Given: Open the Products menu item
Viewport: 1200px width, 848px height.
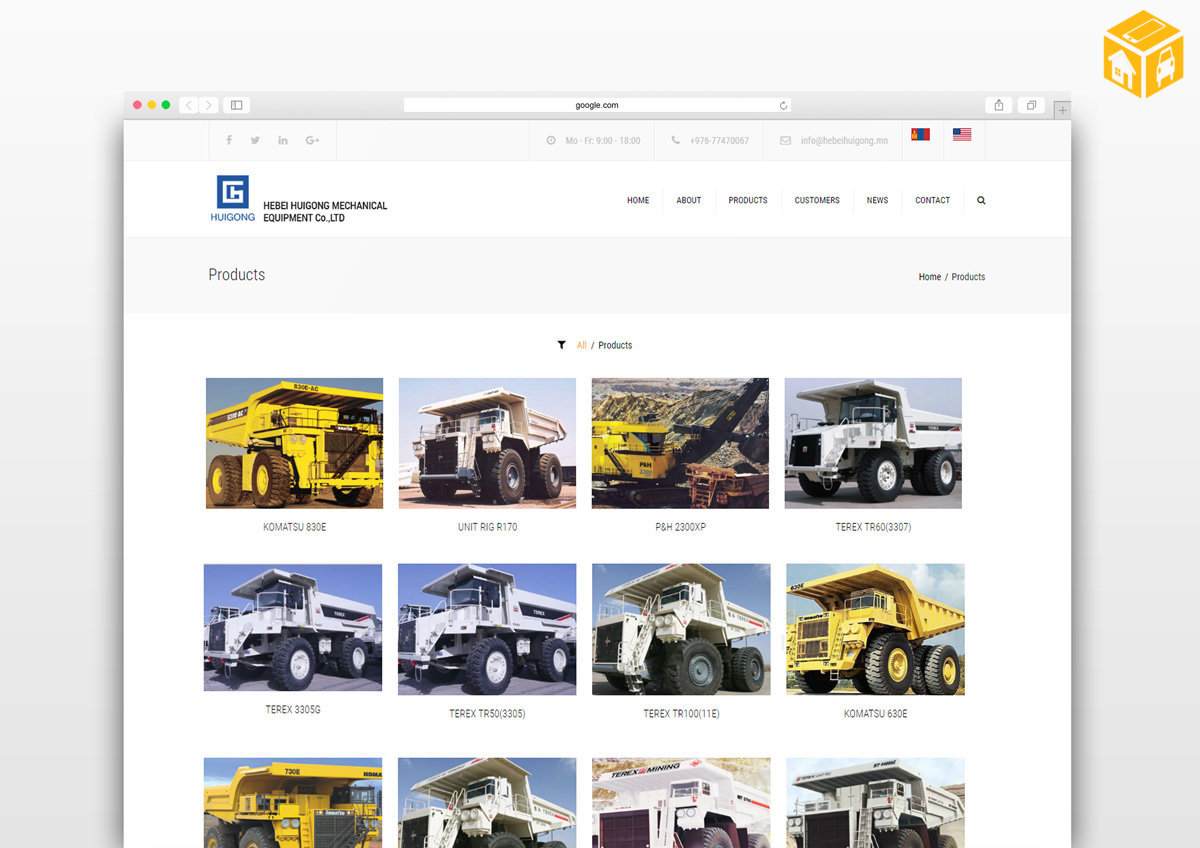Looking at the screenshot, I should pyautogui.click(x=748, y=200).
